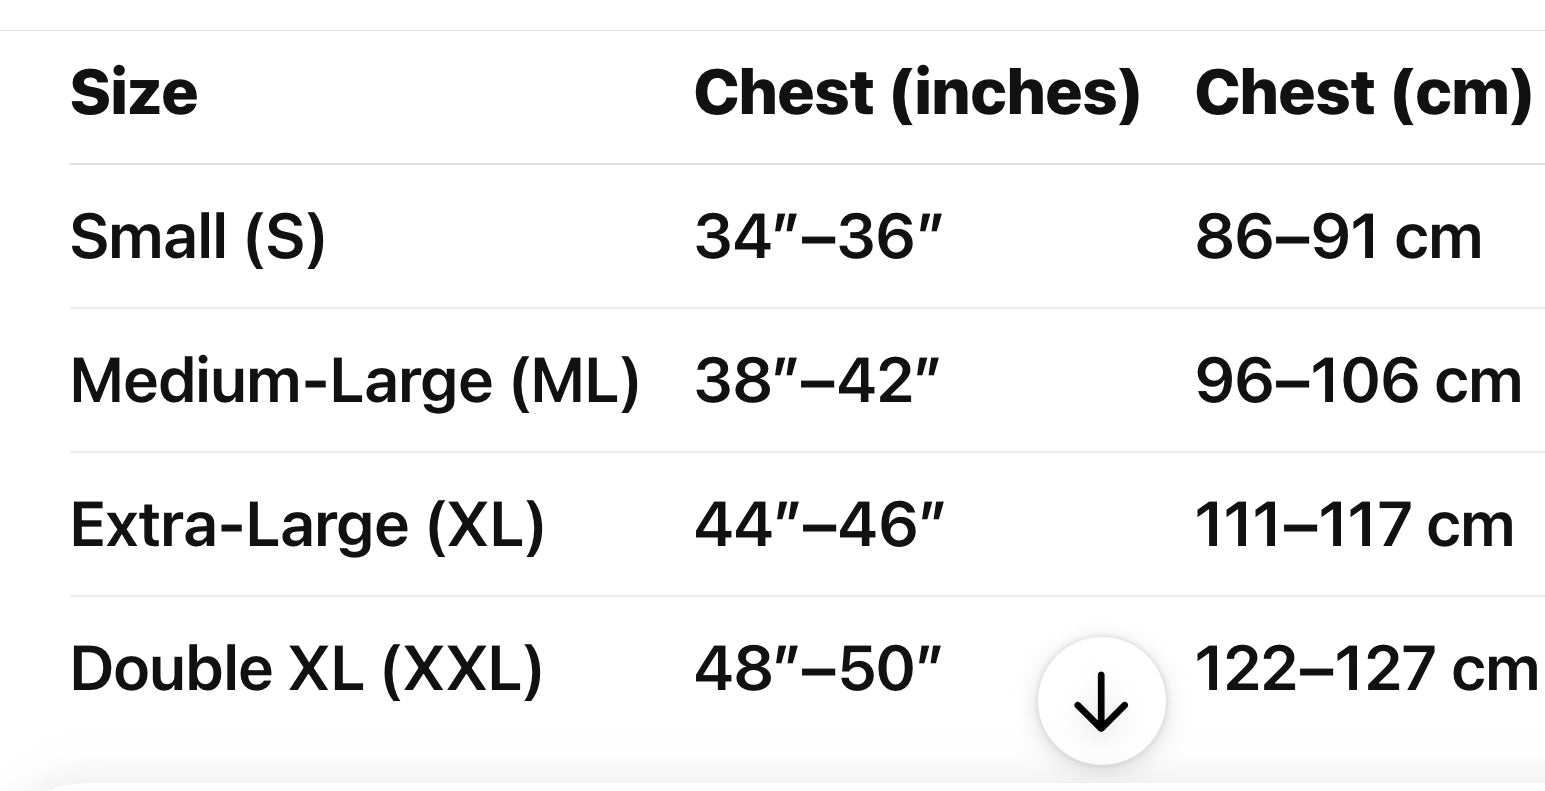Click the 86–91 cm value
Image resolution: width=1545 pixels, height=791 pixels.
tap(1338, 238)
